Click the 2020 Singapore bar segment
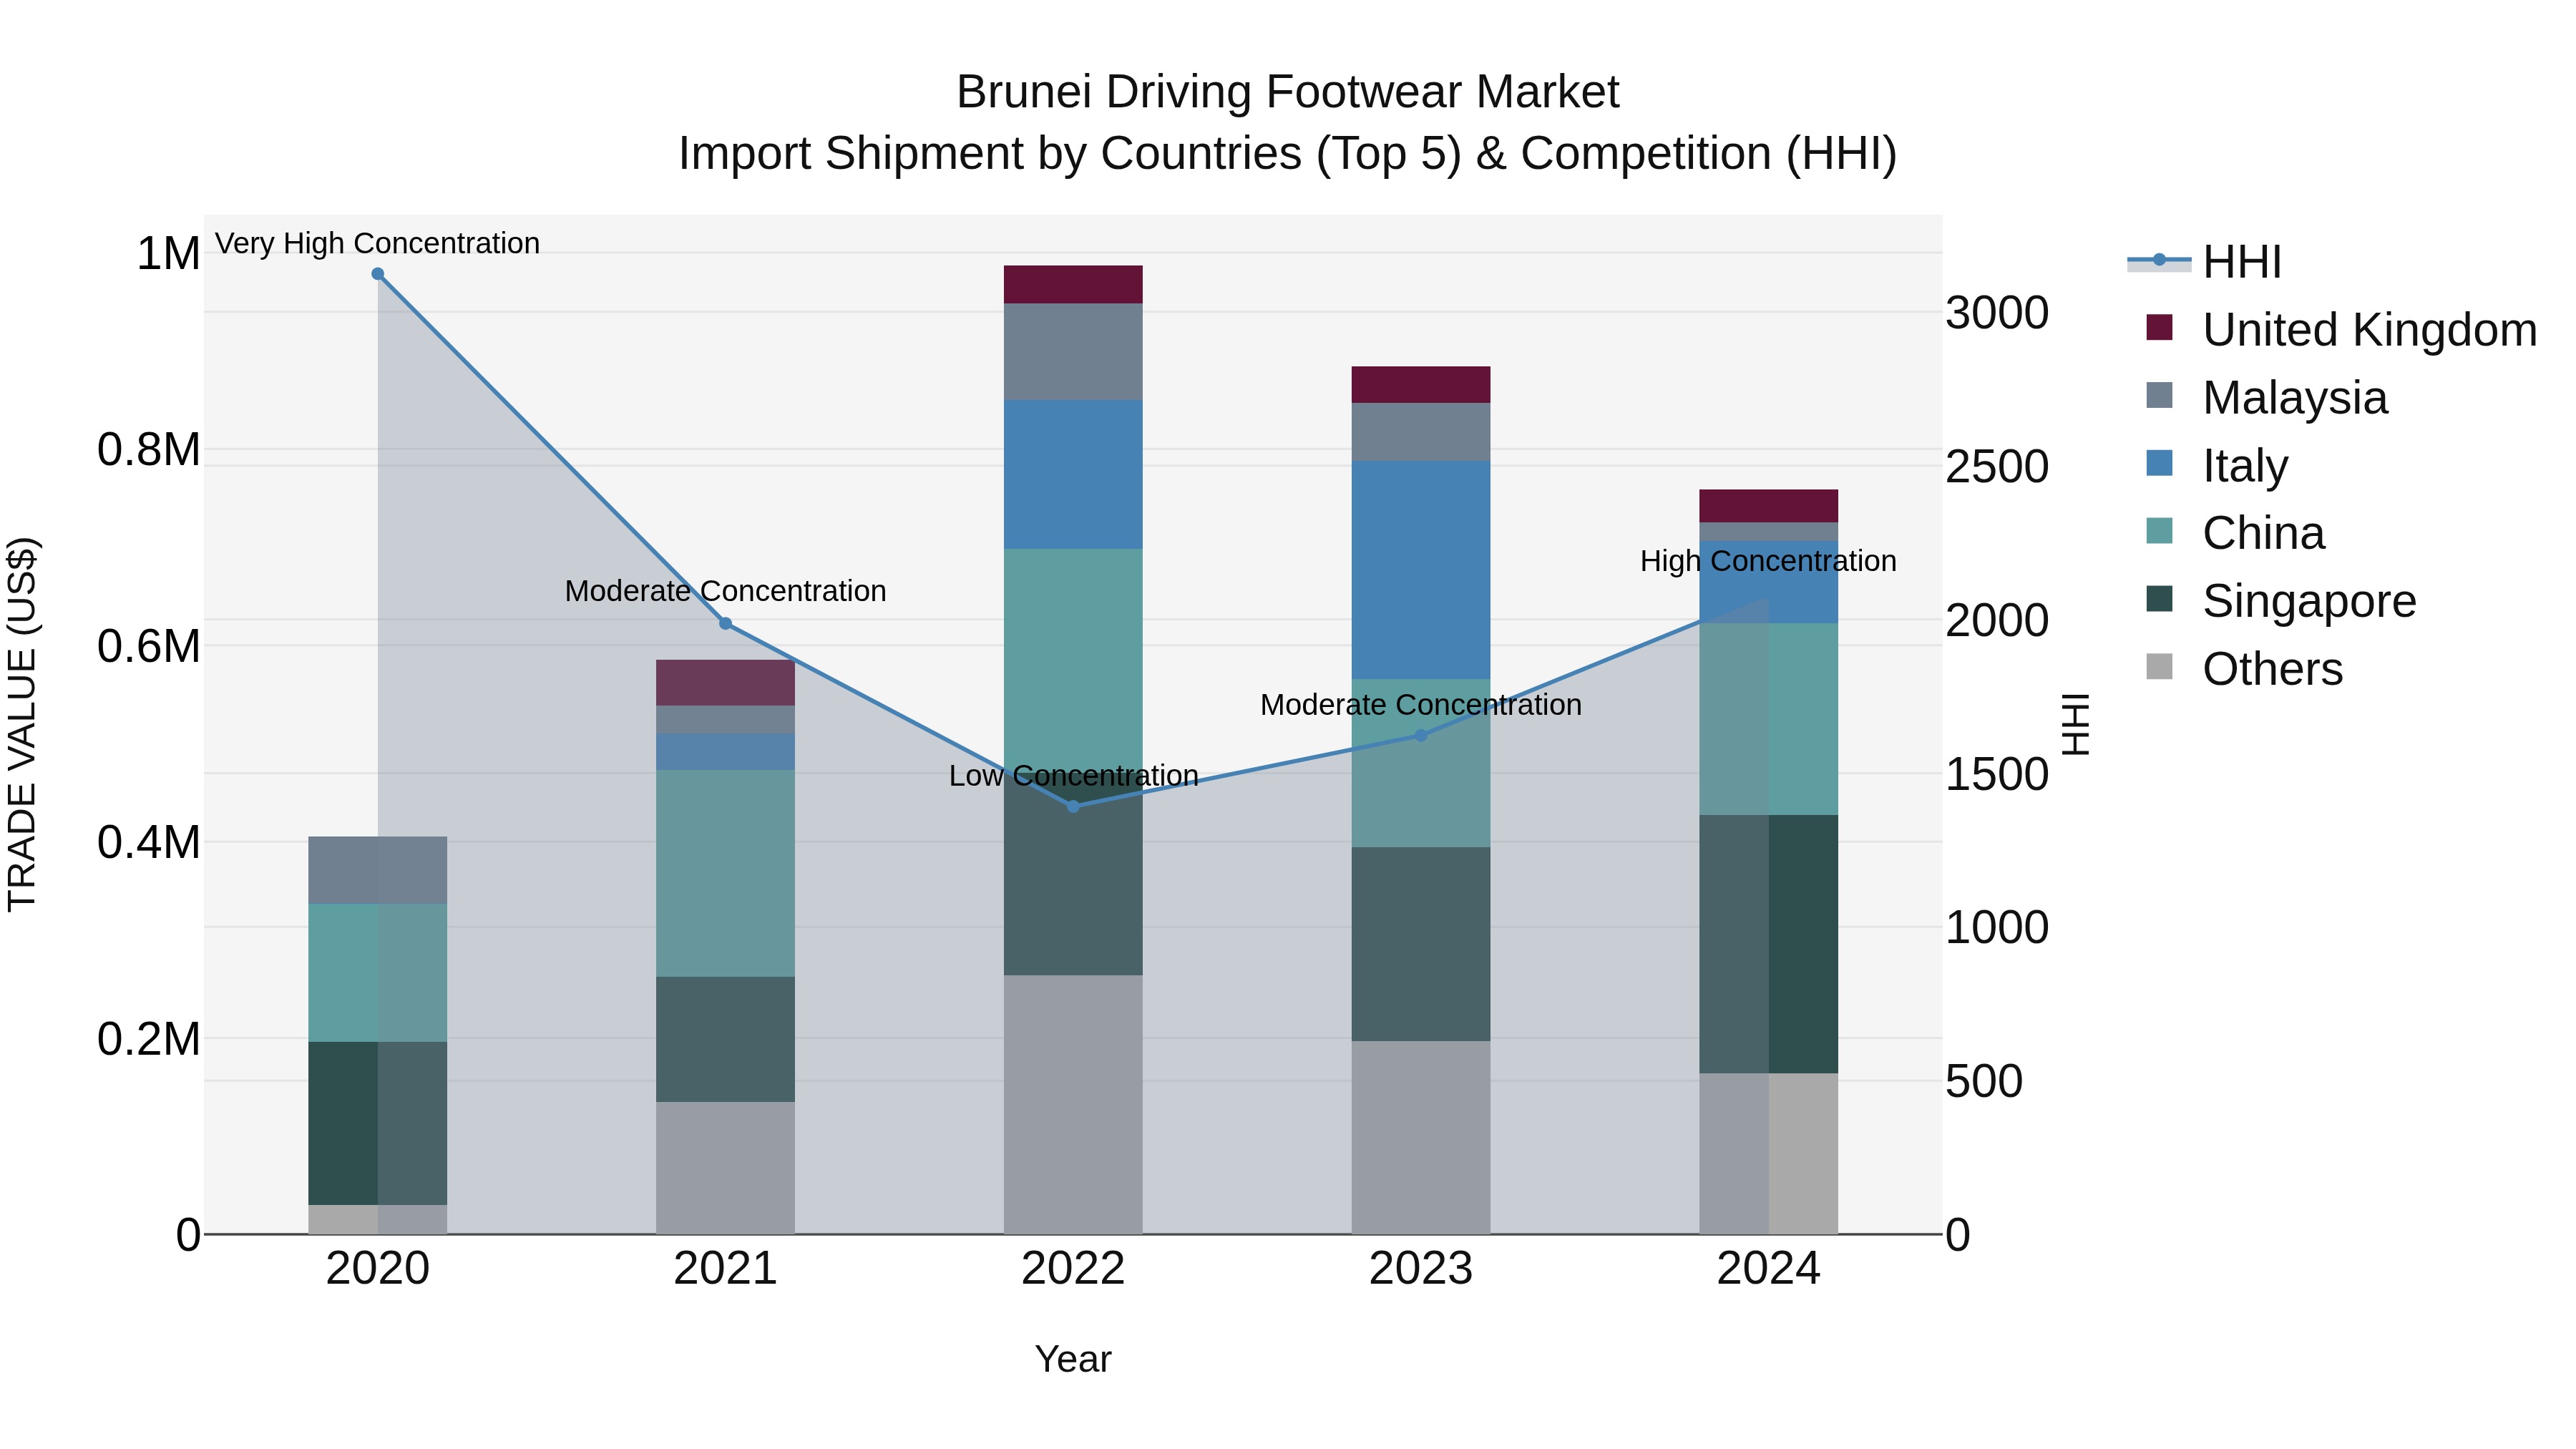Screen dimensions: 2576x1449 (x=378, y=1124)
